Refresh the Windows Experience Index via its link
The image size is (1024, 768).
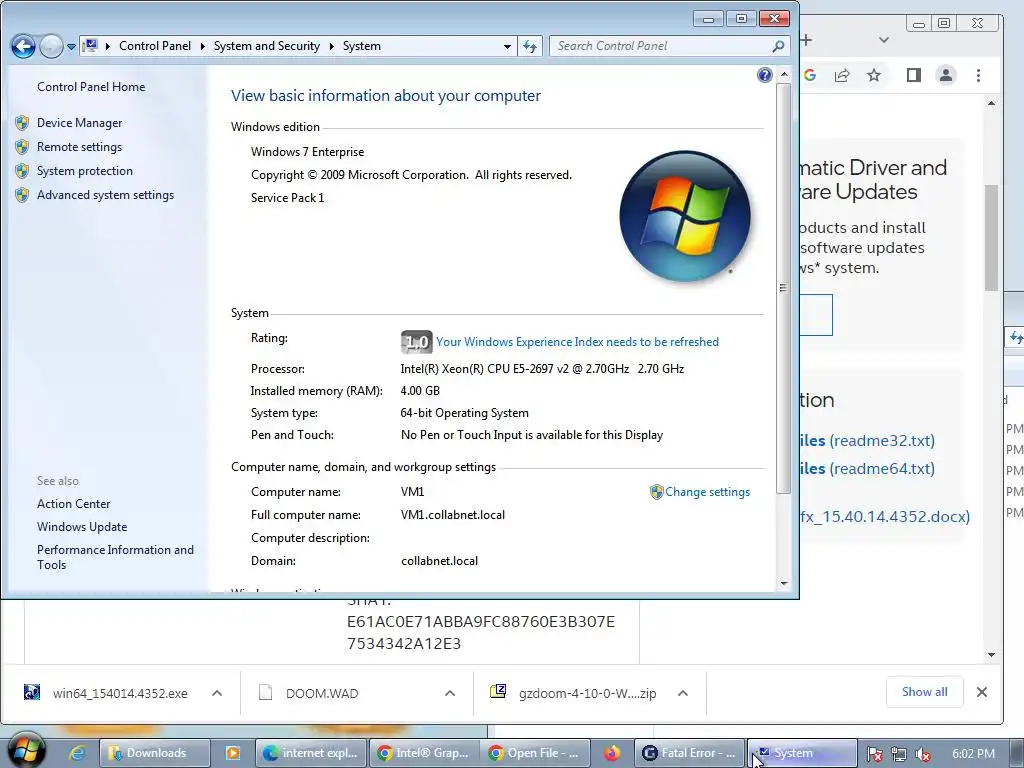pyautogui.click(x=577, y=342)
